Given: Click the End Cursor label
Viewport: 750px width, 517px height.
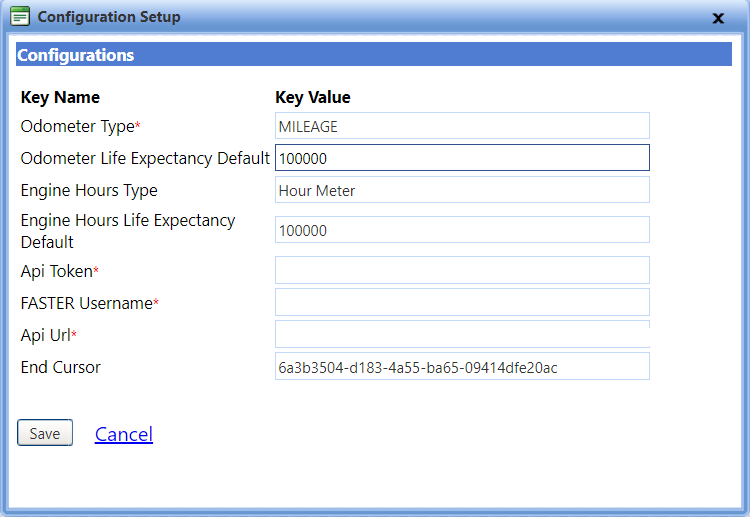Looking at the screenshot, I should (x=61, y=367).
